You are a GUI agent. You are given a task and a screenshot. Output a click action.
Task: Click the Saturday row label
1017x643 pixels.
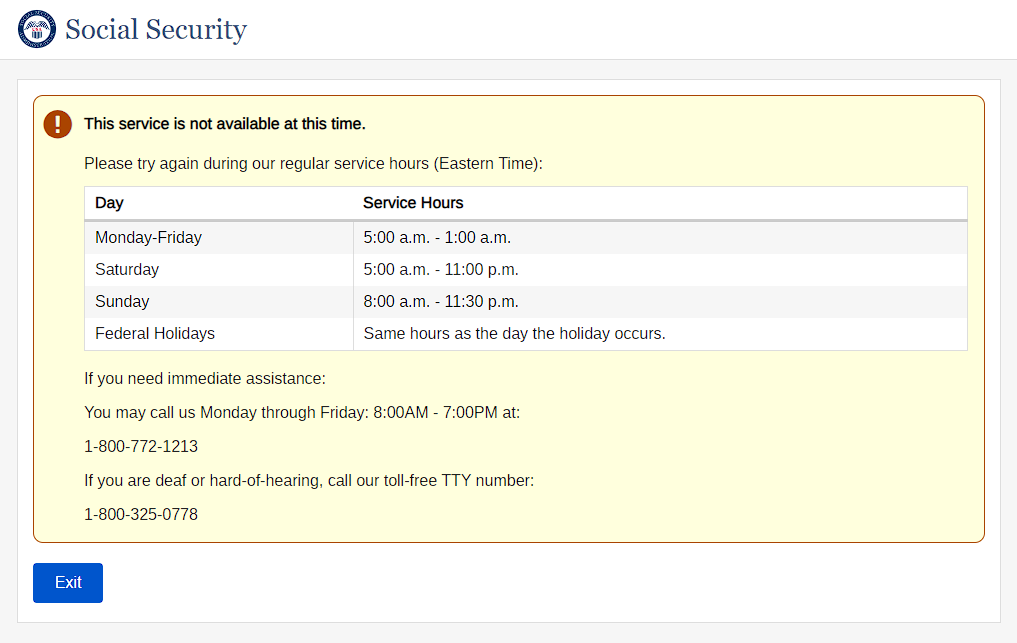[x=127, y=270]
